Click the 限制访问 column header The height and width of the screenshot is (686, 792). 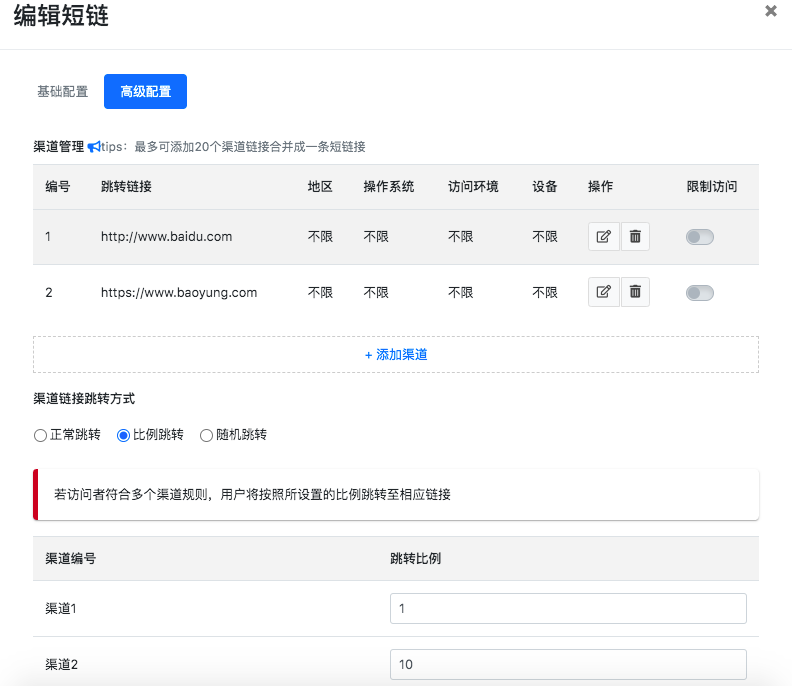coord(711,187)
